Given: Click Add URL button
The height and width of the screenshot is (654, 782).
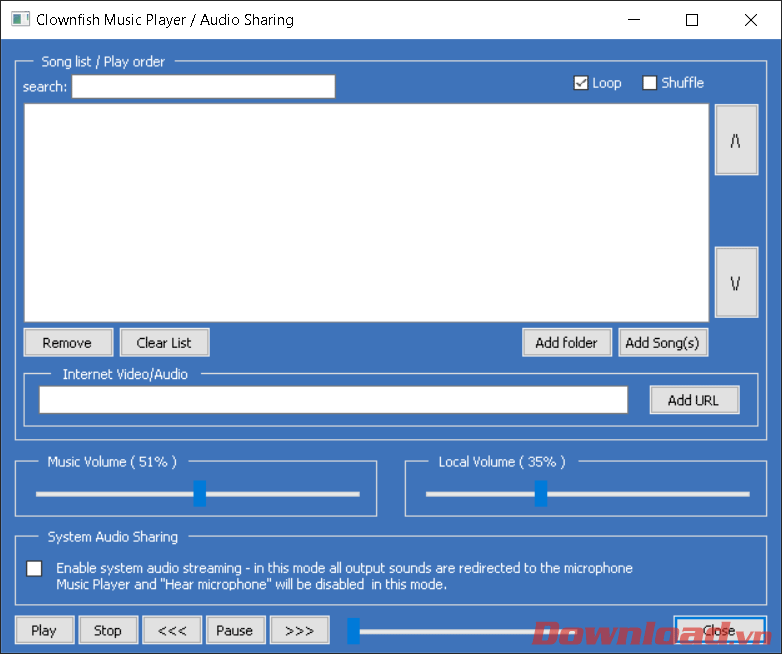Looking at the screenshot, I should pos(694,400).
